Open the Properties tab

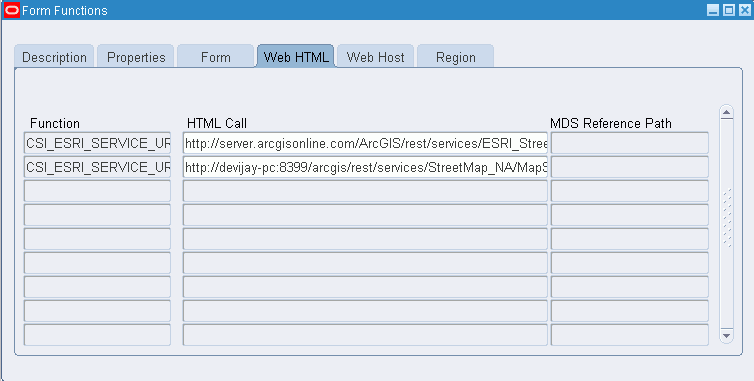[x=136, y=56]
